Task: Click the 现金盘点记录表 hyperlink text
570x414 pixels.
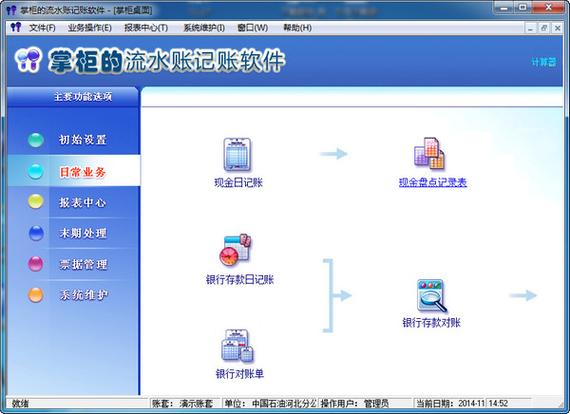Action: pos(433,182)
